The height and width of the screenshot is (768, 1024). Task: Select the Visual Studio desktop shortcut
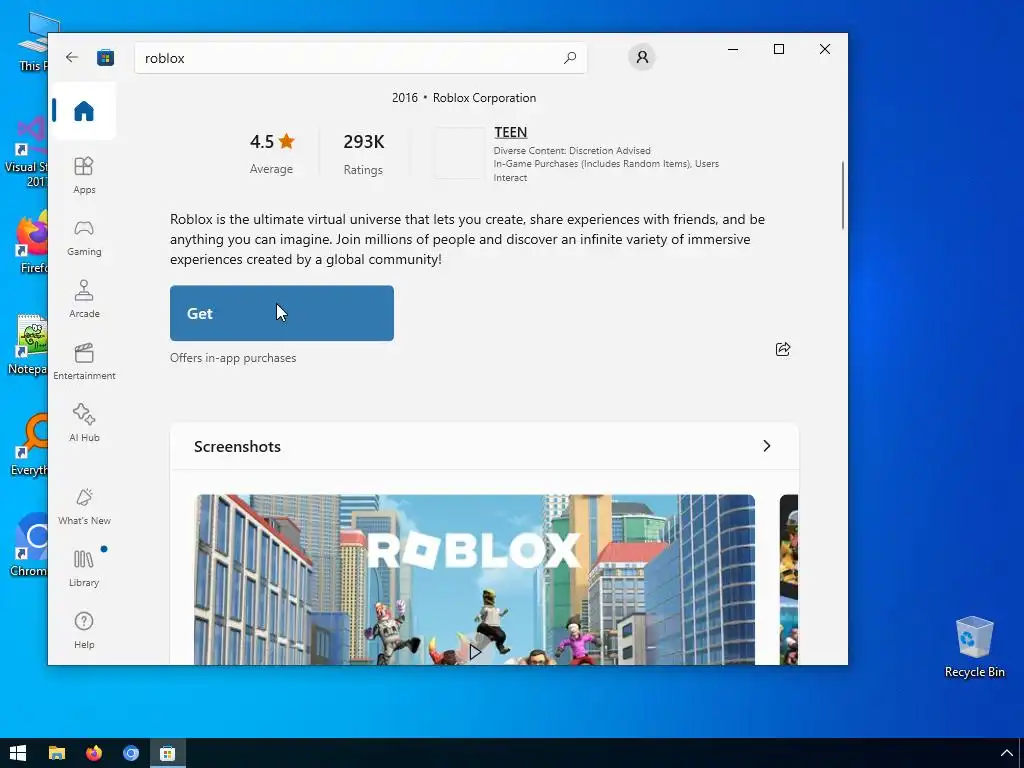pos(26,153)
